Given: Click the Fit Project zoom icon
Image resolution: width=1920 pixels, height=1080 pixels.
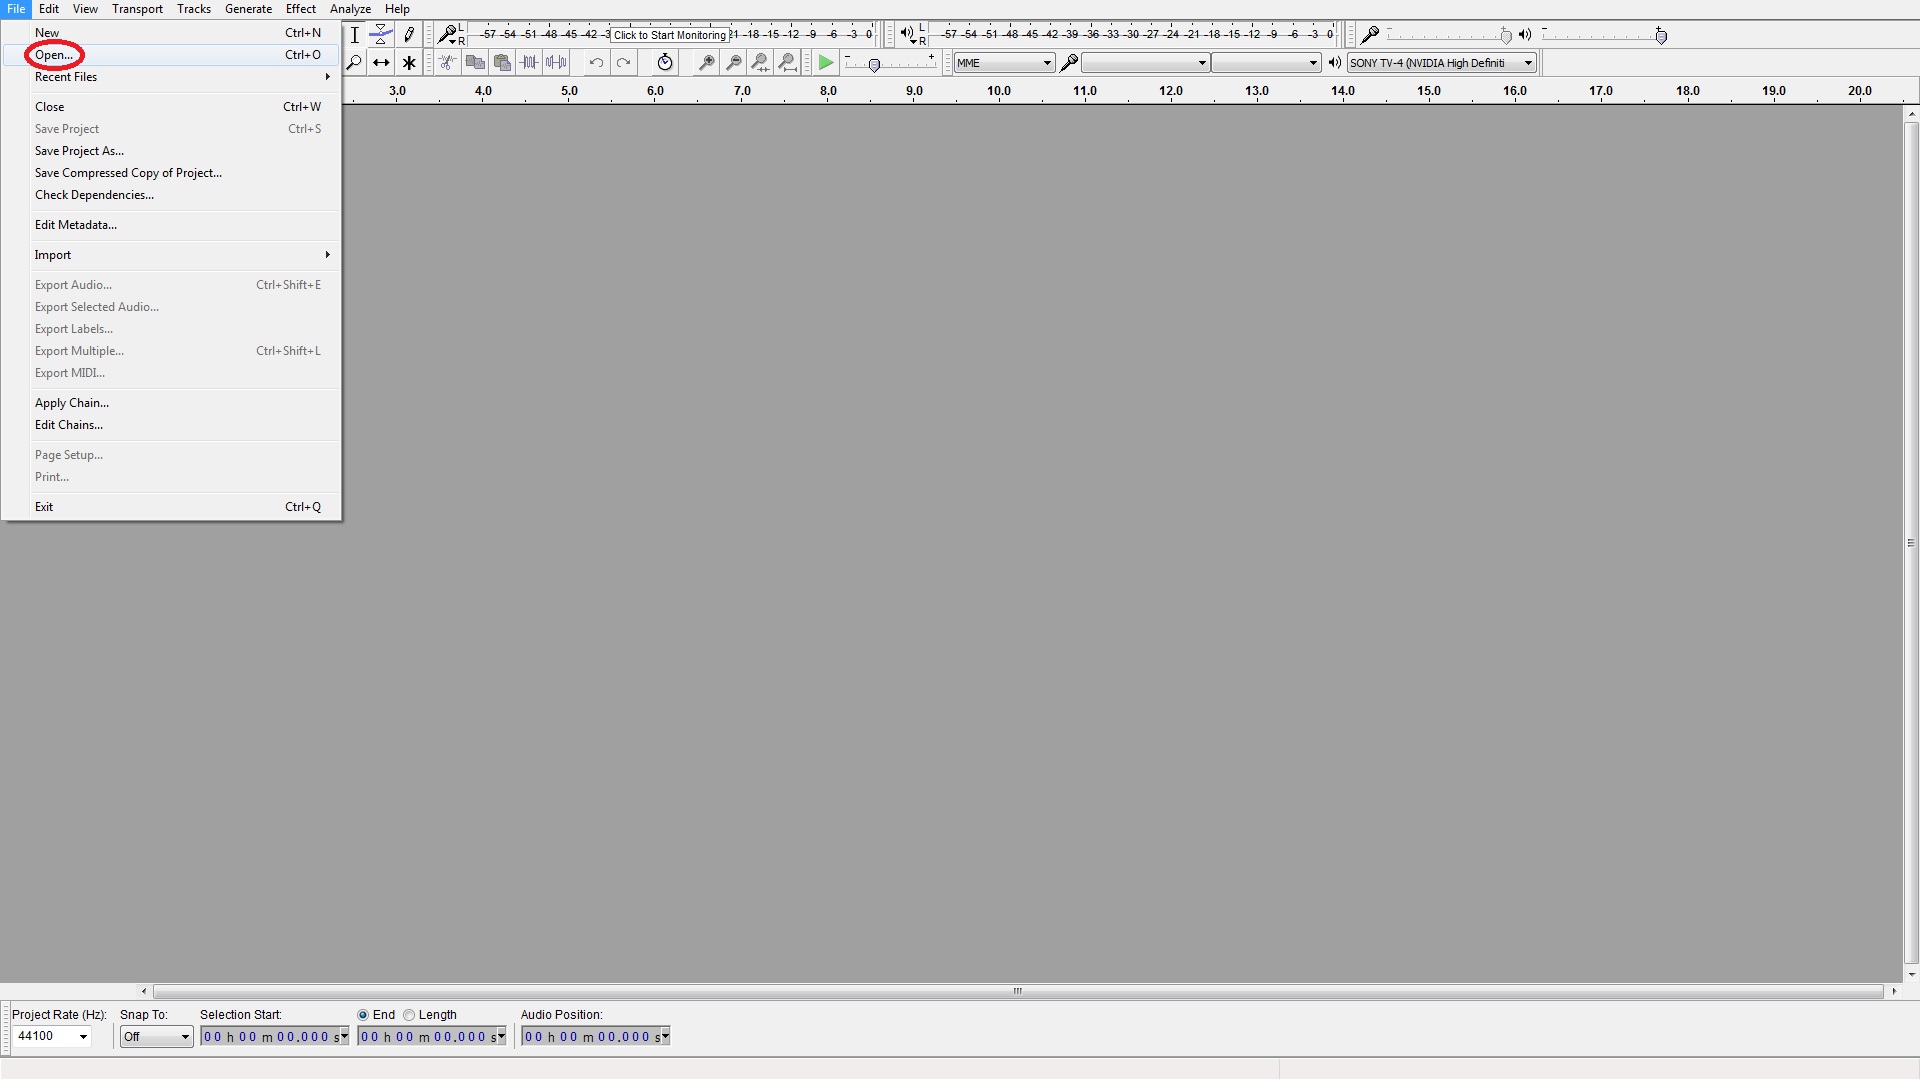Looking at the screenshot, I should click(x=787, y=63).
